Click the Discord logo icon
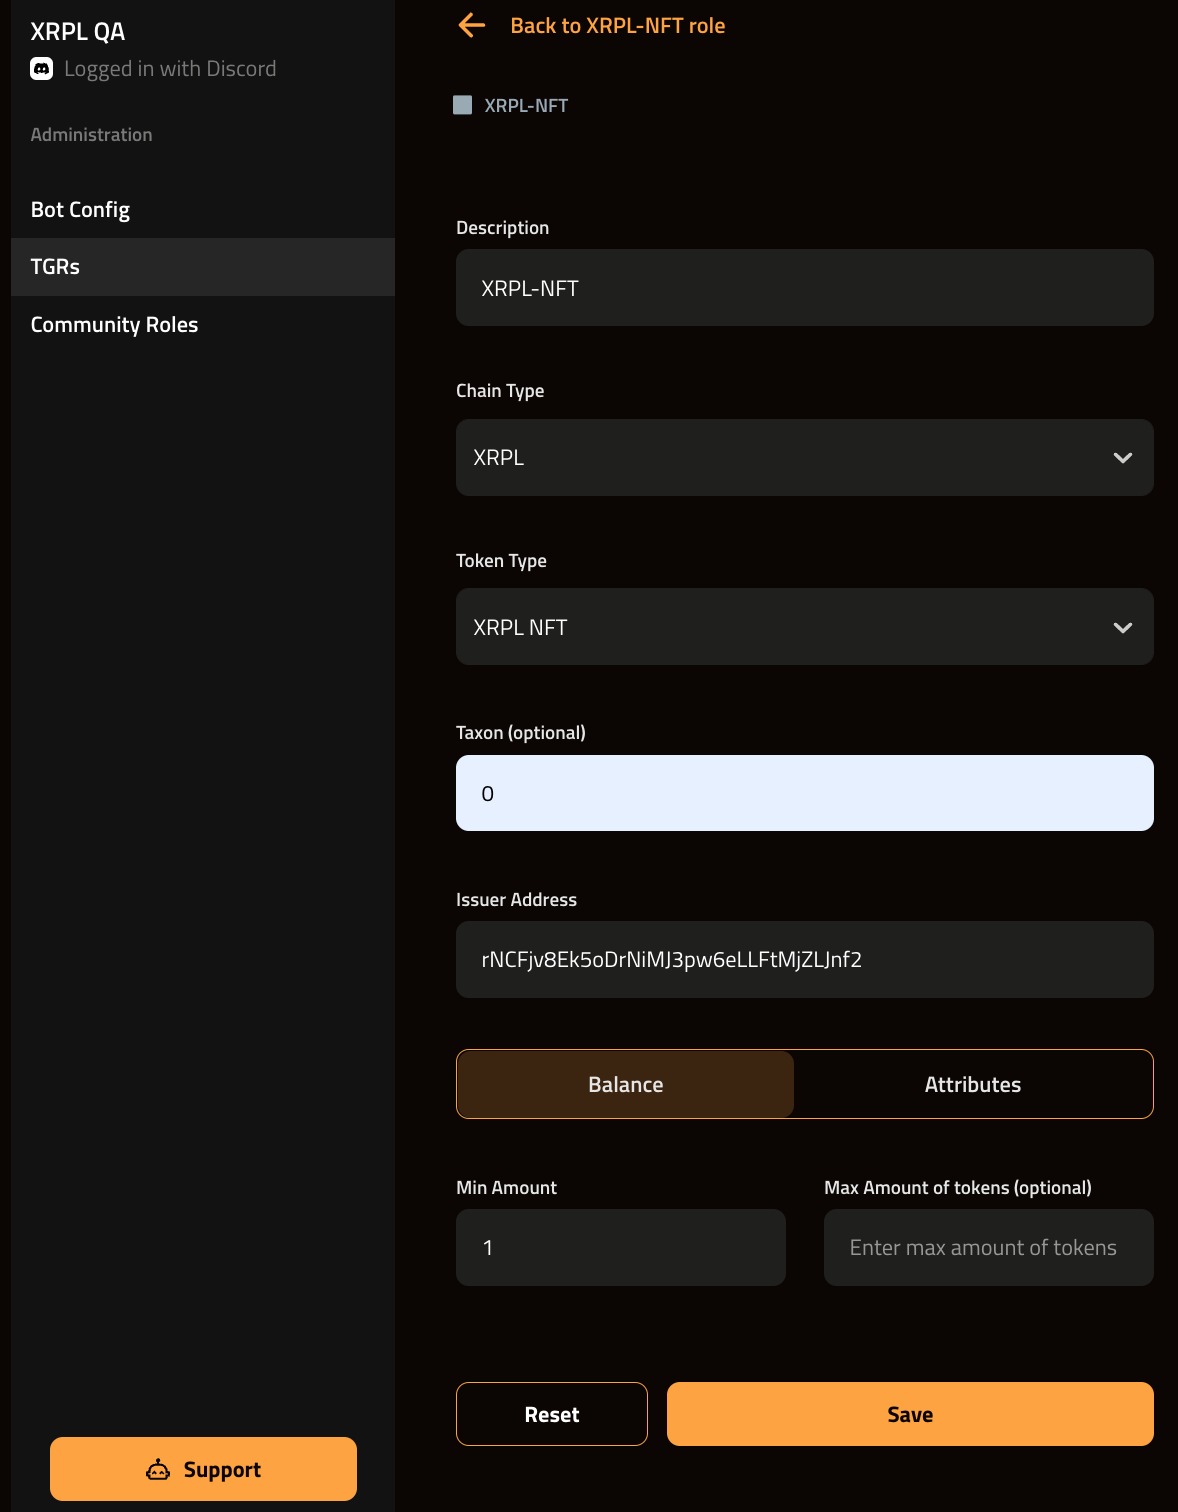This screenshot has height=1512, width=1178. tap(42, 69)
